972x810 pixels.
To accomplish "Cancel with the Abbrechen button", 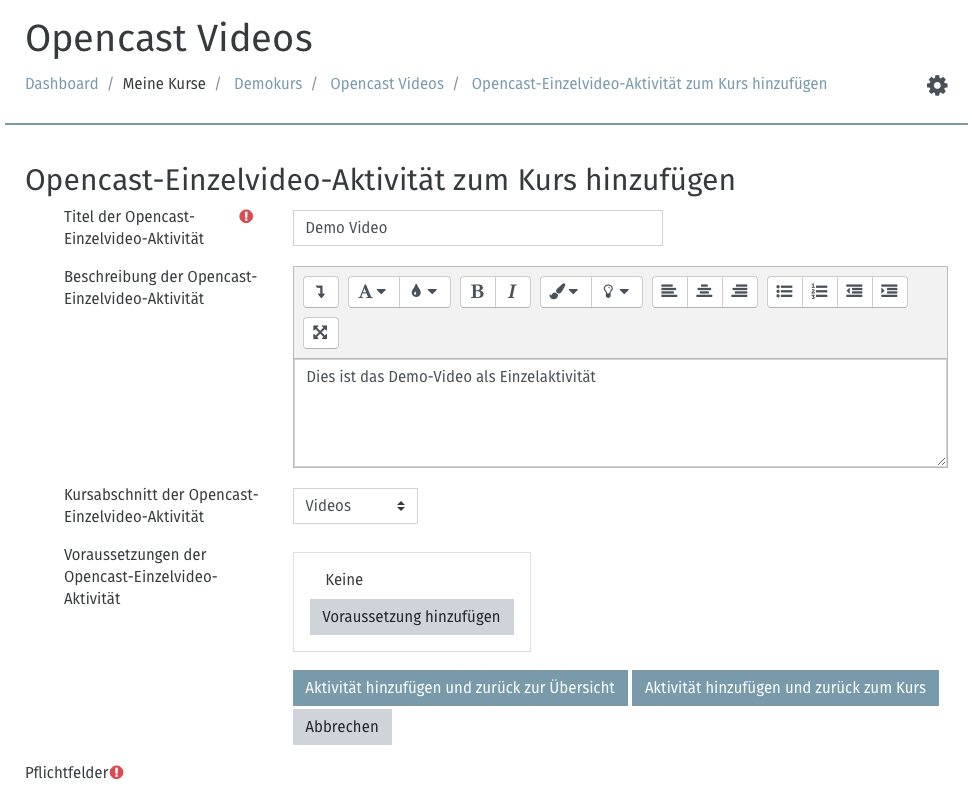I will [342, 727].
